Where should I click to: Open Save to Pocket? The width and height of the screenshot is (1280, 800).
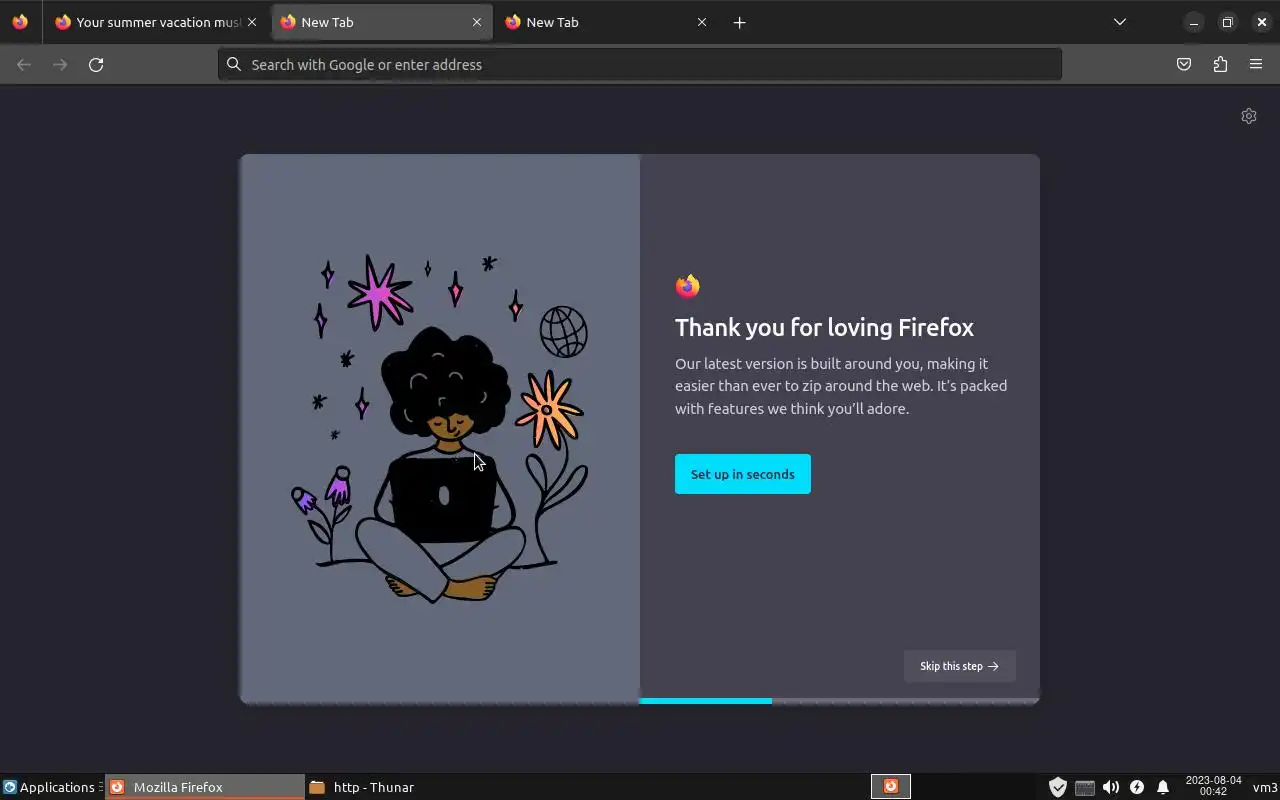[x=1184, y=64]
